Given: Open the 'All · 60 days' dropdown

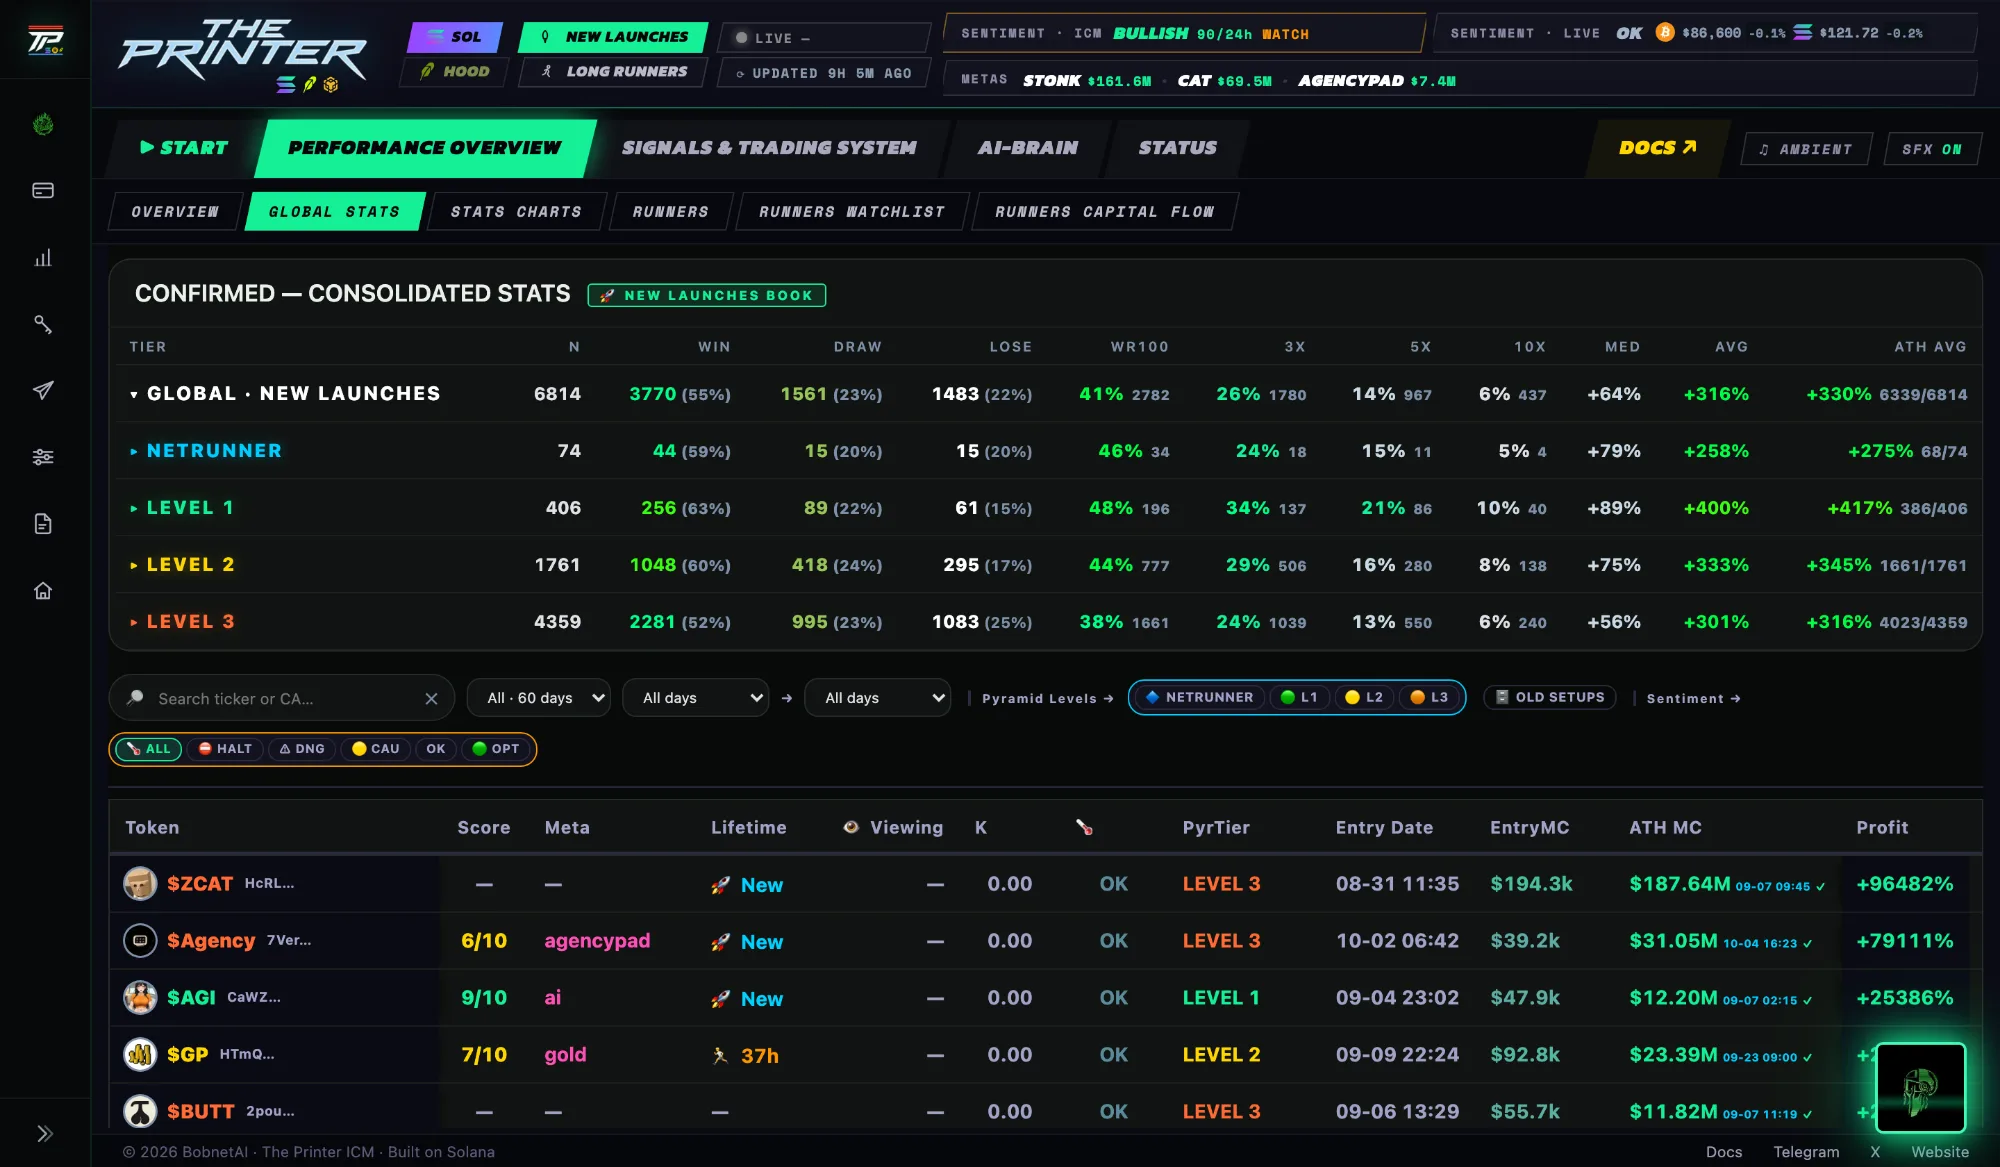Looking at the screenshot, I should coord(539,698).
